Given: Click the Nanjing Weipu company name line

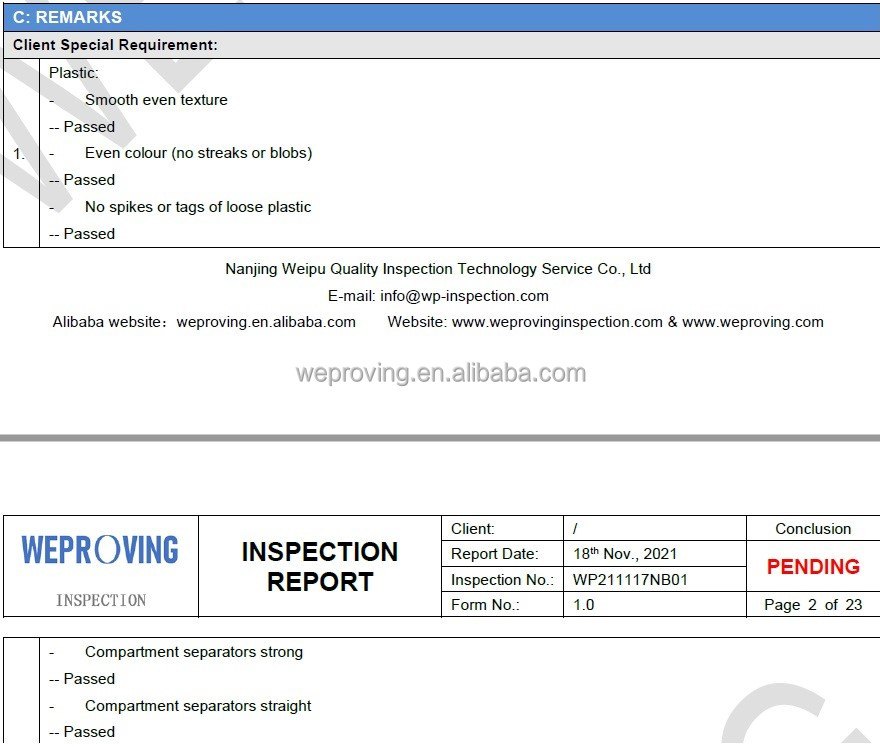Looking at the screenshot, I should 438,269.
